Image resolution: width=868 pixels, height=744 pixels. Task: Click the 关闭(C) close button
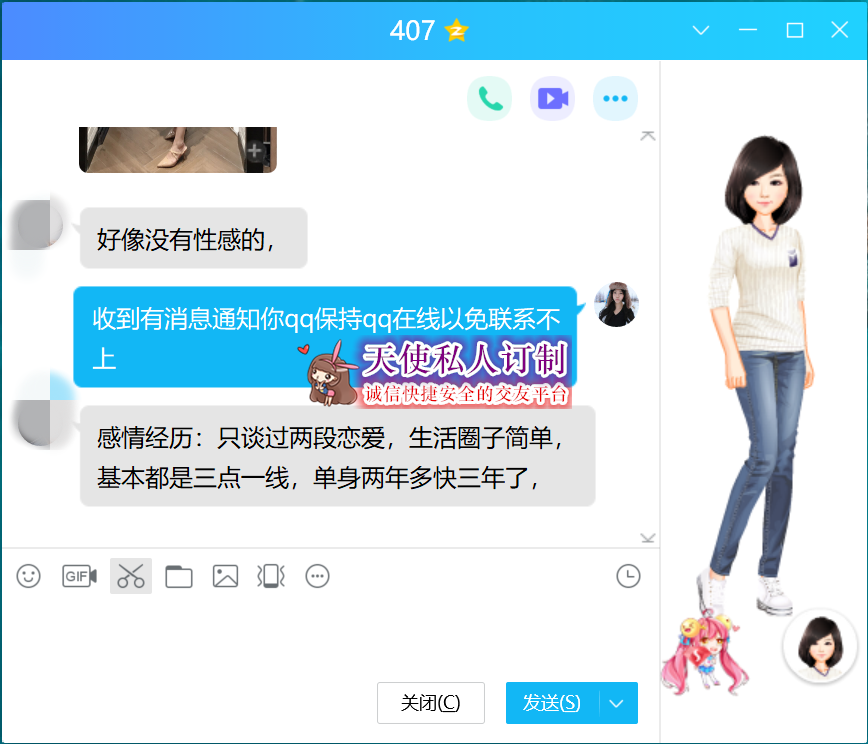pyautogui.click(x=431, y=703)
